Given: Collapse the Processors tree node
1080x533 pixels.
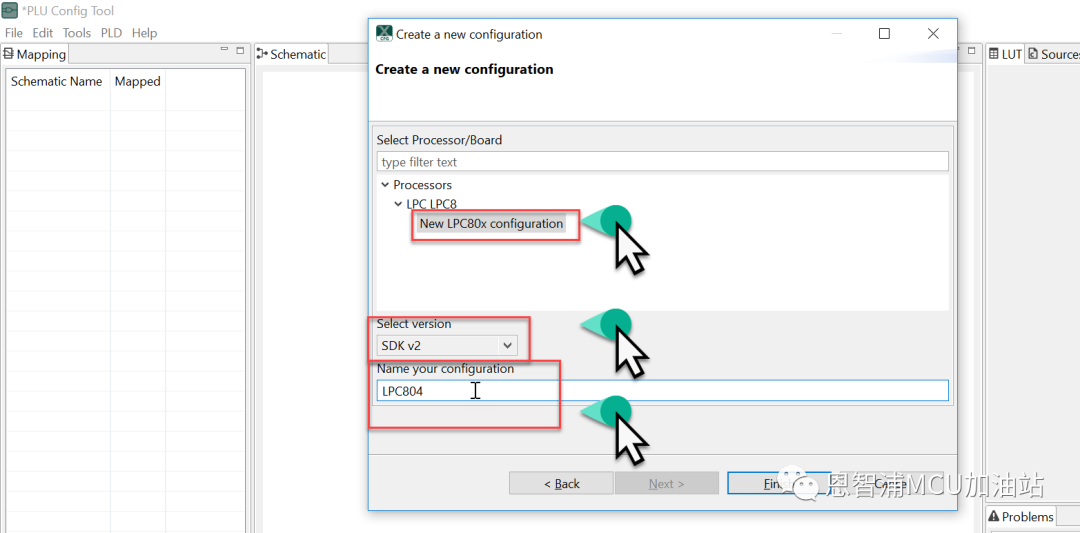Looking at the screenshot, I should (384, 185).
